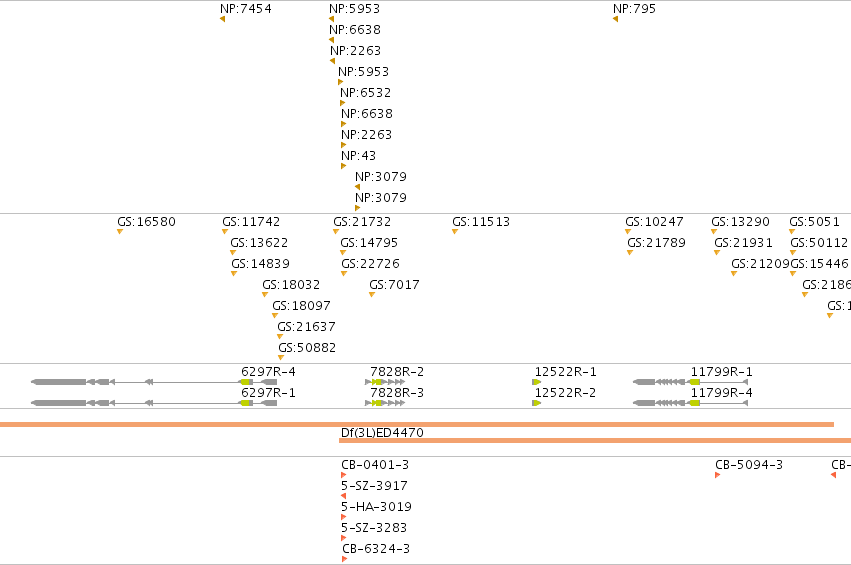Pick the triangle marker under GS:21637
Image resolution: width=851 pixels, height=565 pixels.
click(x=280, y=337)
